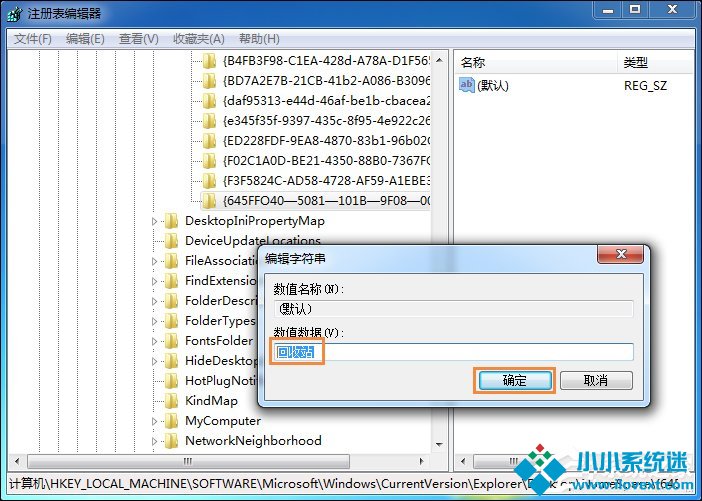Select the DesktopIniPropertyMap key label
This screenshot has width=702, height=501.
pos(255,221)
